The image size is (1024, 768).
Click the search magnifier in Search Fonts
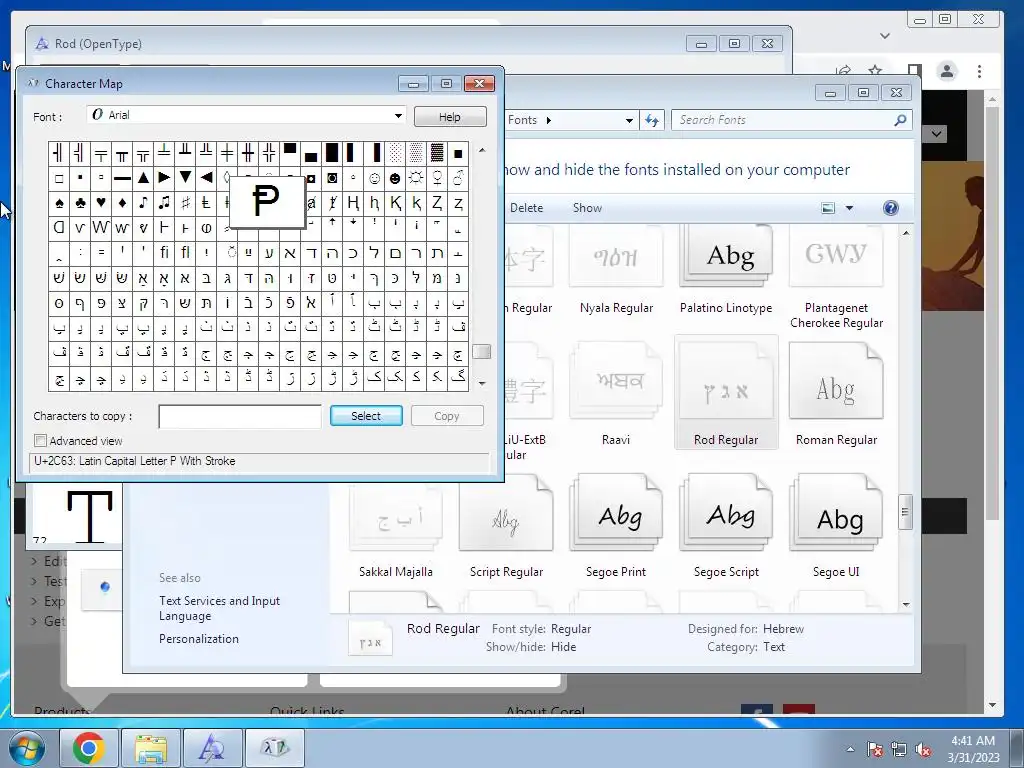[900, 120]
